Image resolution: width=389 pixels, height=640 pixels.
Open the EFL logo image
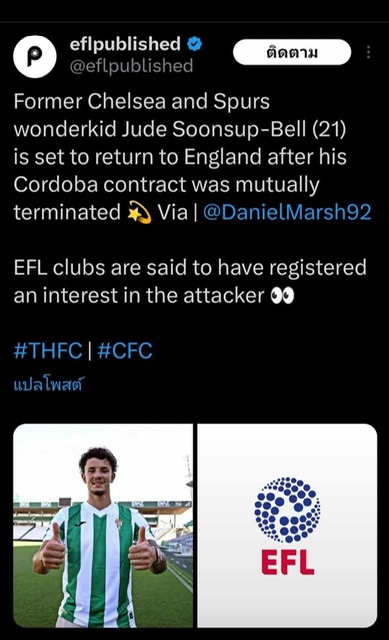click(287, 525)
